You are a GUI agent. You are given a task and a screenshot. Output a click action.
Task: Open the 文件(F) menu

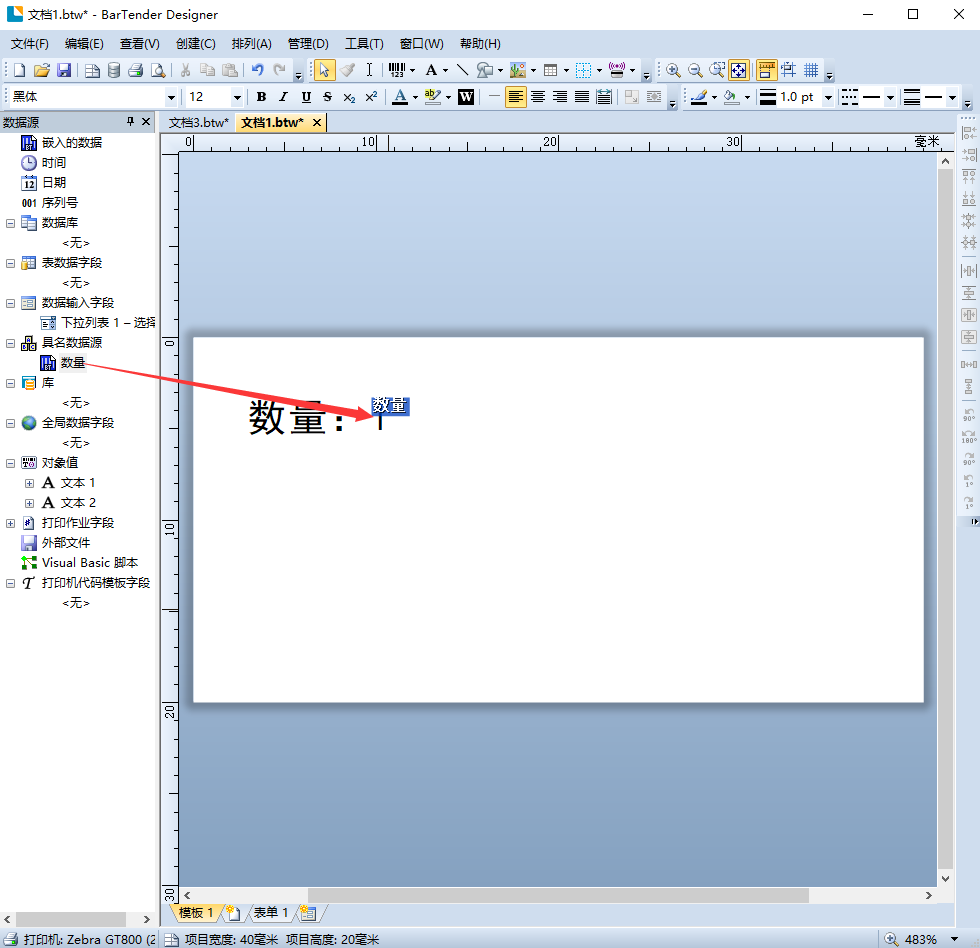point(30,44)
